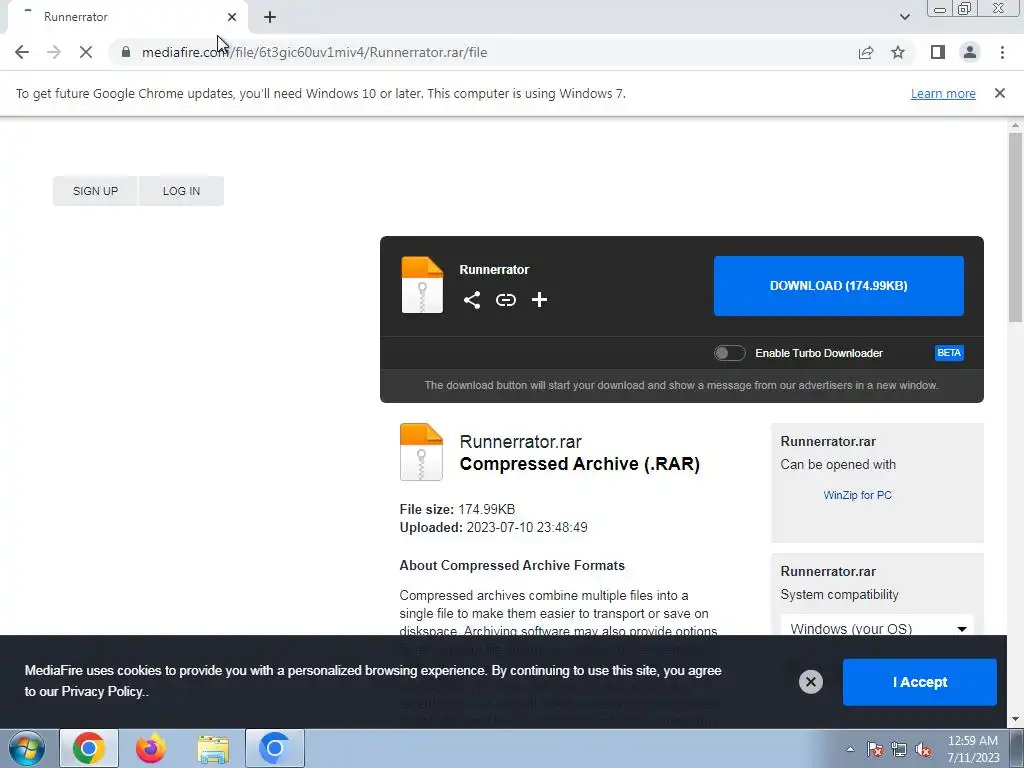Click the share page icon in address bar
The height and width of the screenshot is (768, 1024).
865,52
